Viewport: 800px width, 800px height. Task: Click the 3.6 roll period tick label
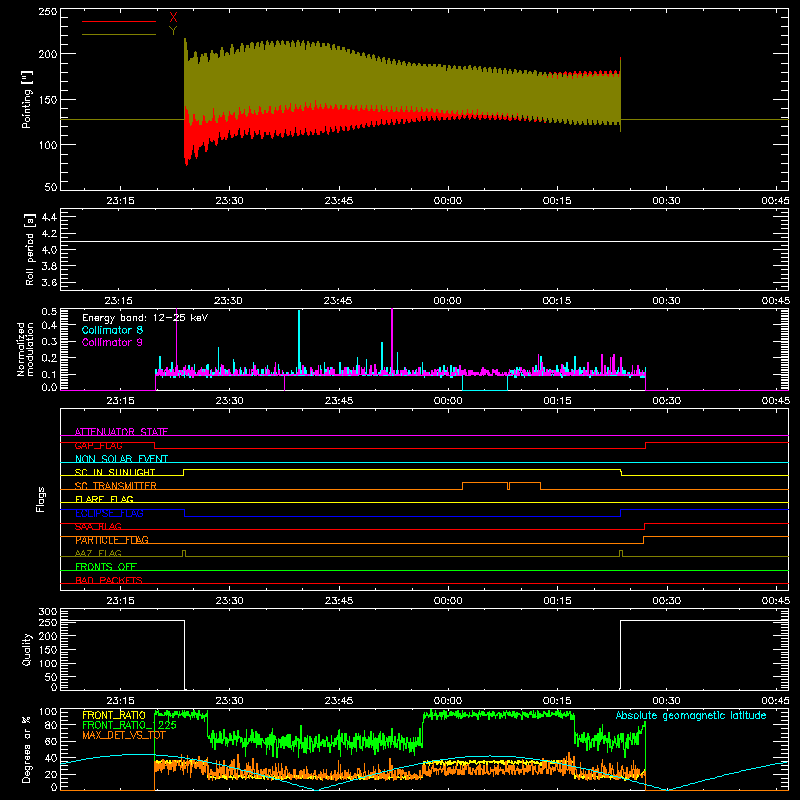click(49, 282)
